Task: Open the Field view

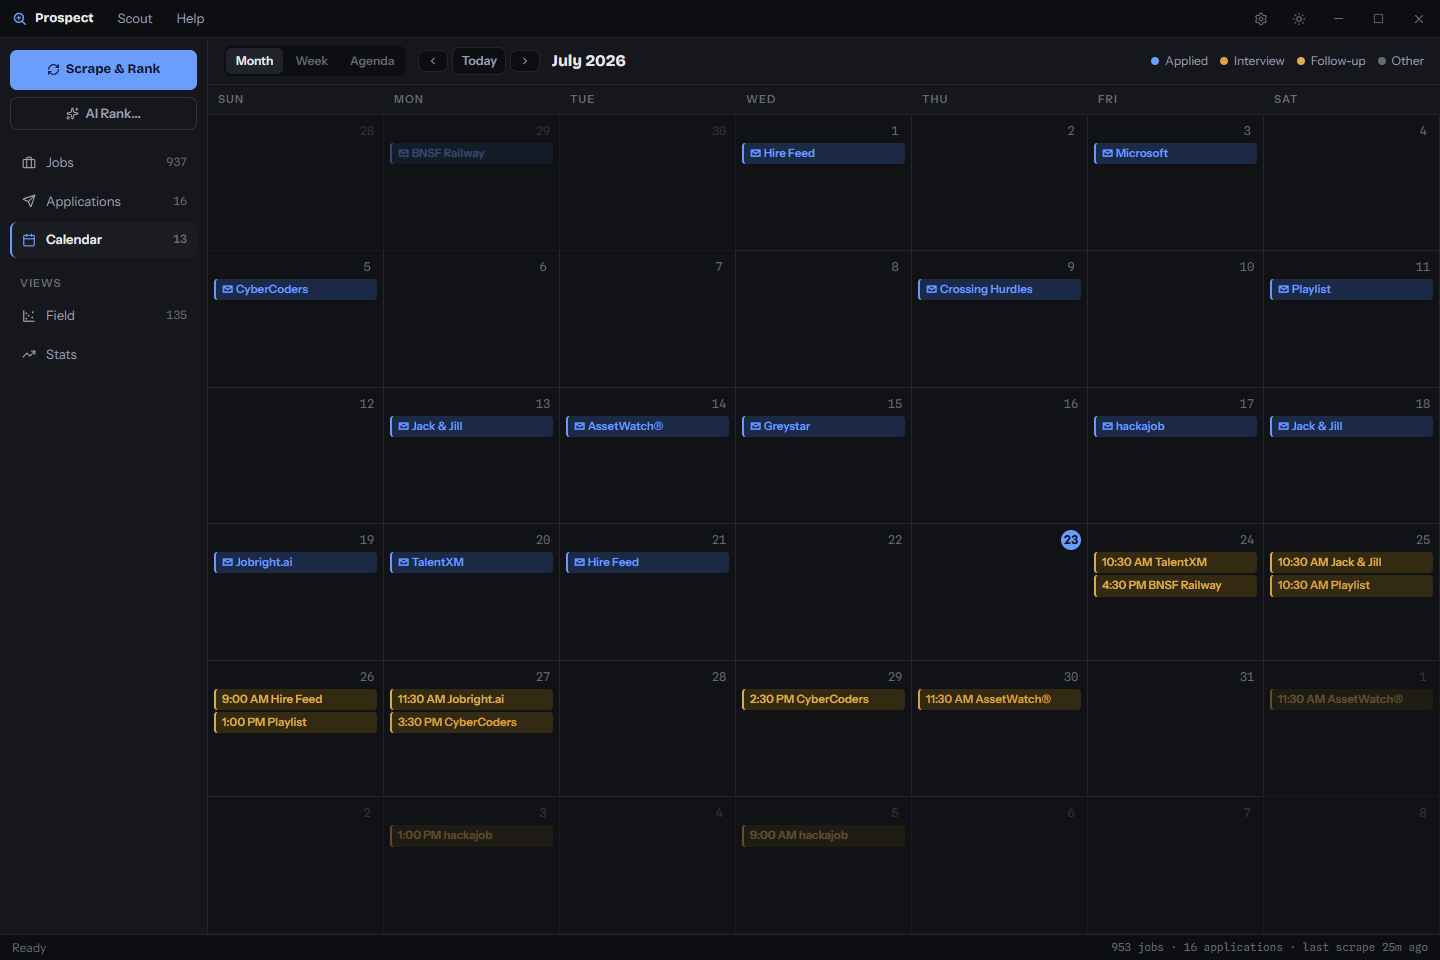Action: 104,316
